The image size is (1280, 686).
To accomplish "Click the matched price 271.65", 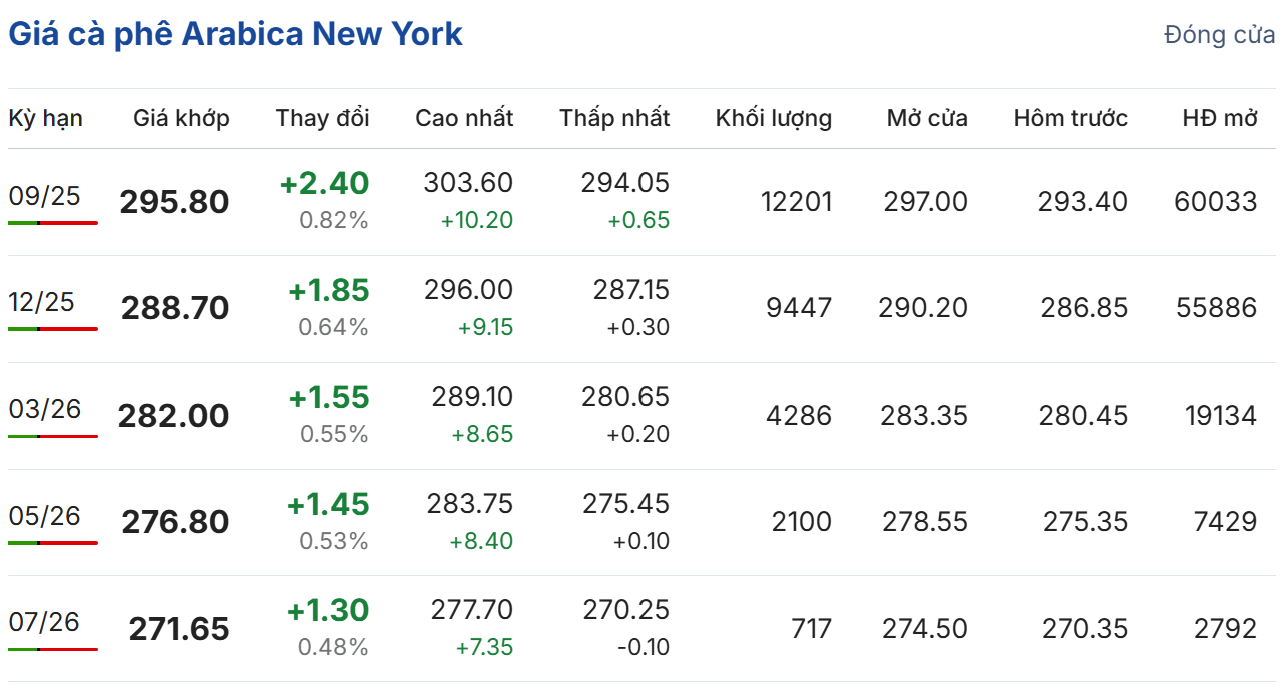I will click(178, 629).
